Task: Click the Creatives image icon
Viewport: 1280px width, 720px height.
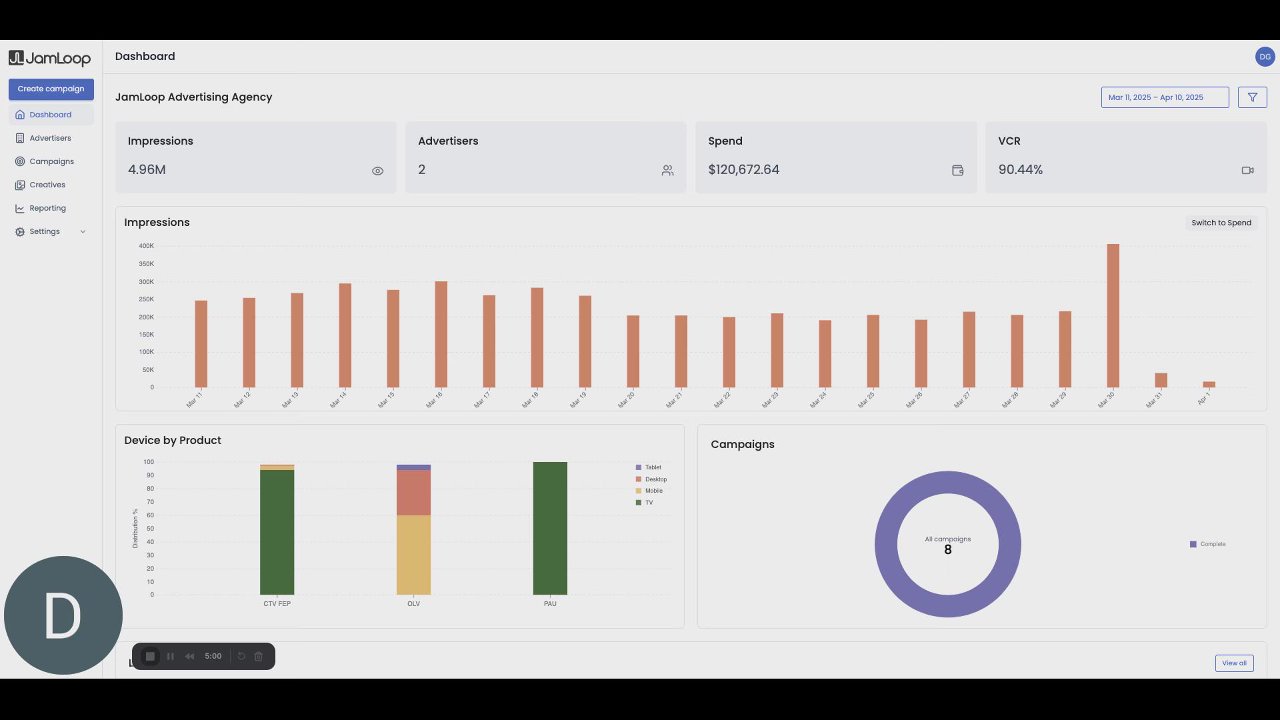Action: pyautogui.click(x=20, y=185)
